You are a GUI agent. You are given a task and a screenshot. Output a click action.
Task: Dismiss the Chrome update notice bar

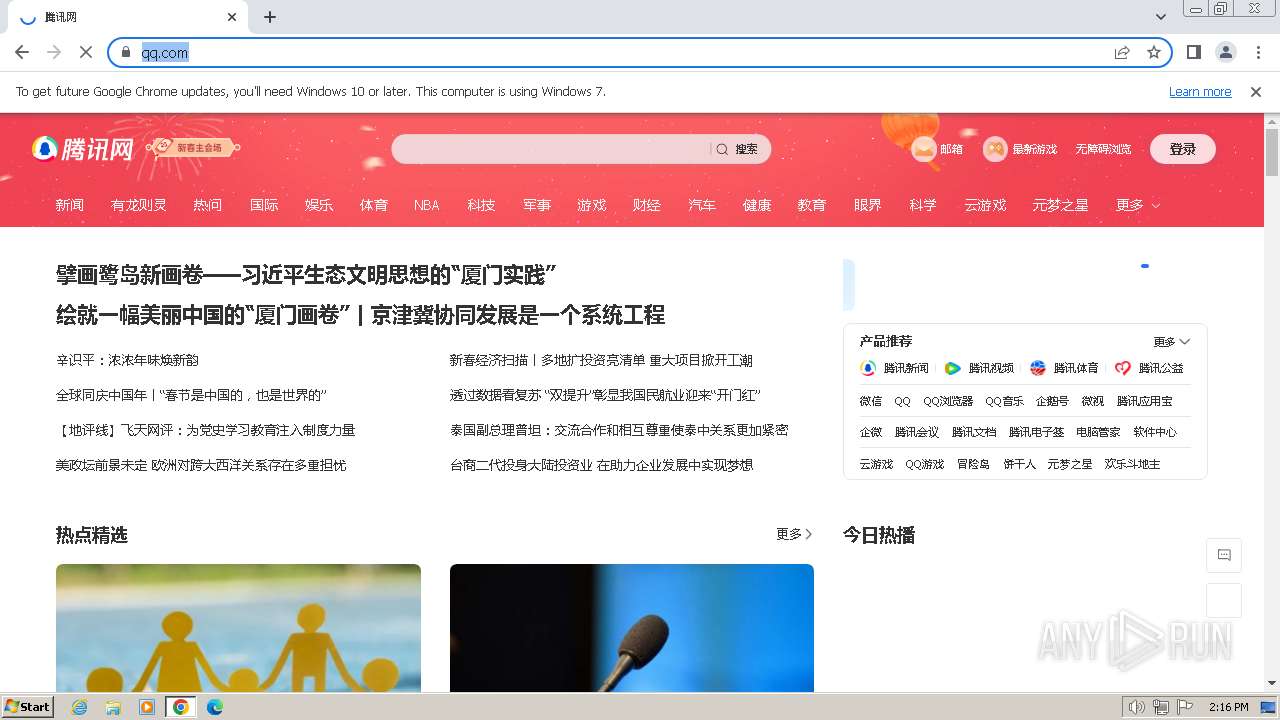[1256, 91]
